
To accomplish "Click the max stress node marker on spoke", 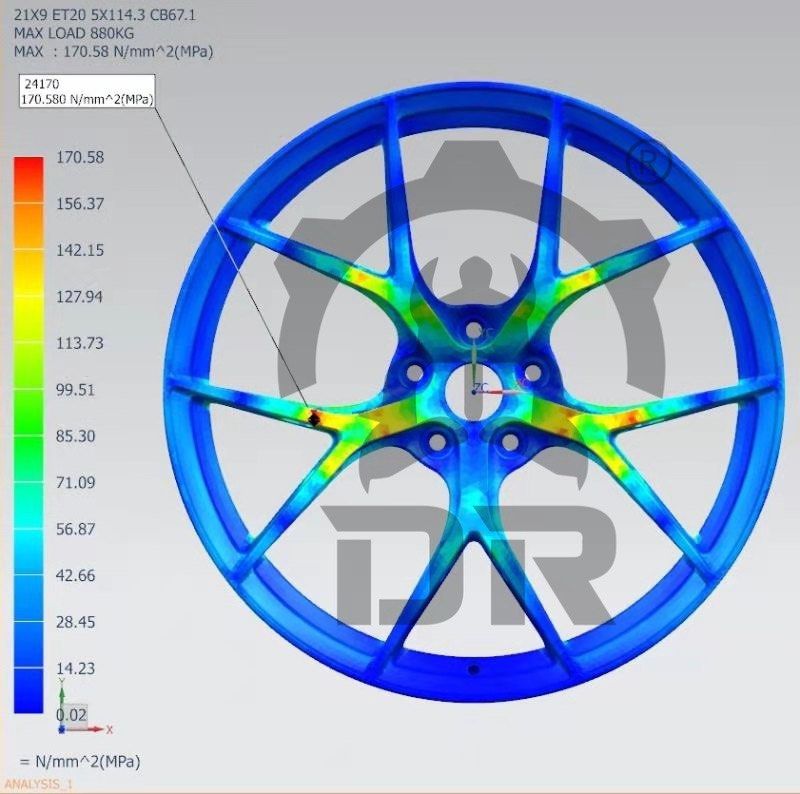I will [x=314, y=419].
